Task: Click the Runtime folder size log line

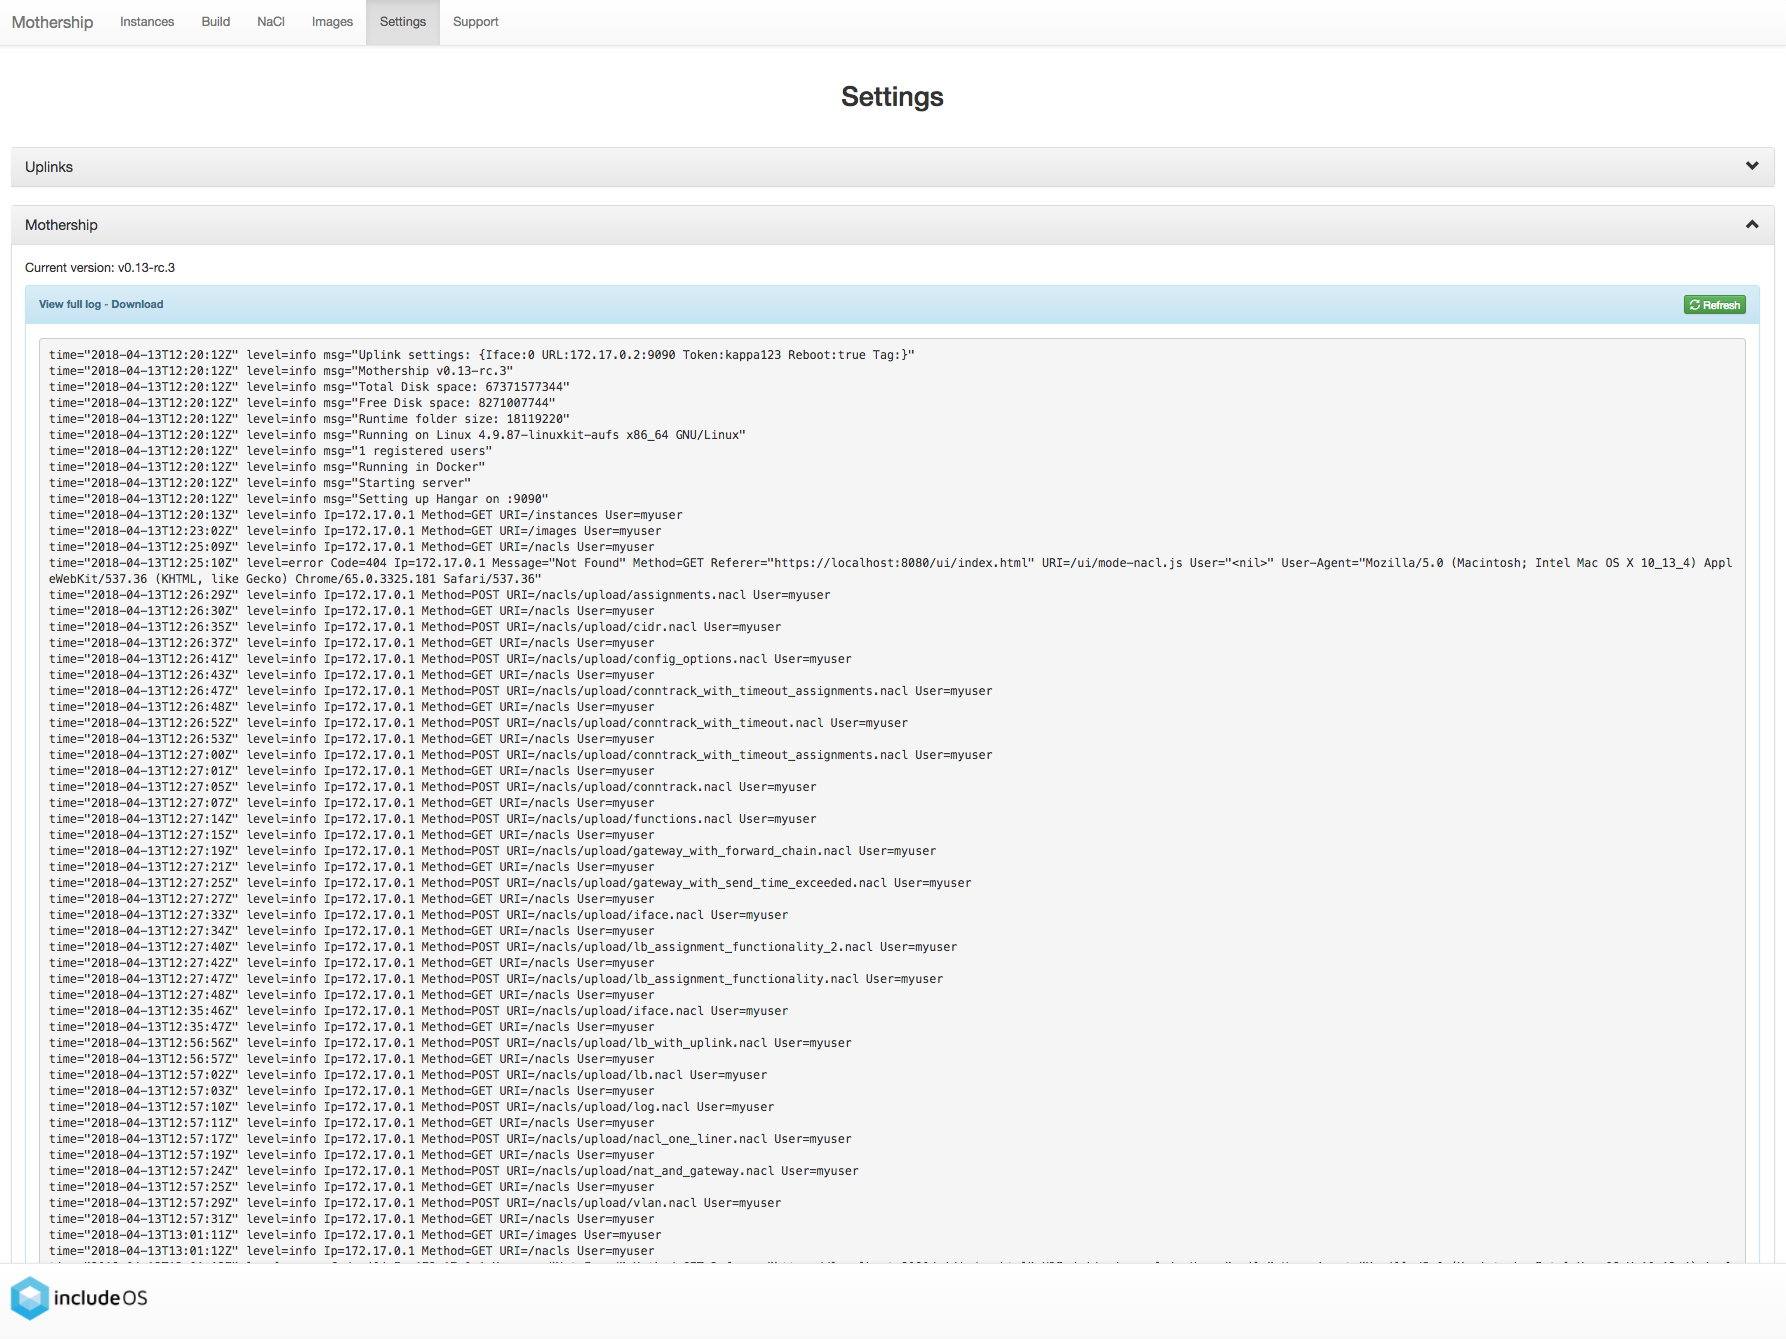Action: (x=309, y=419)
